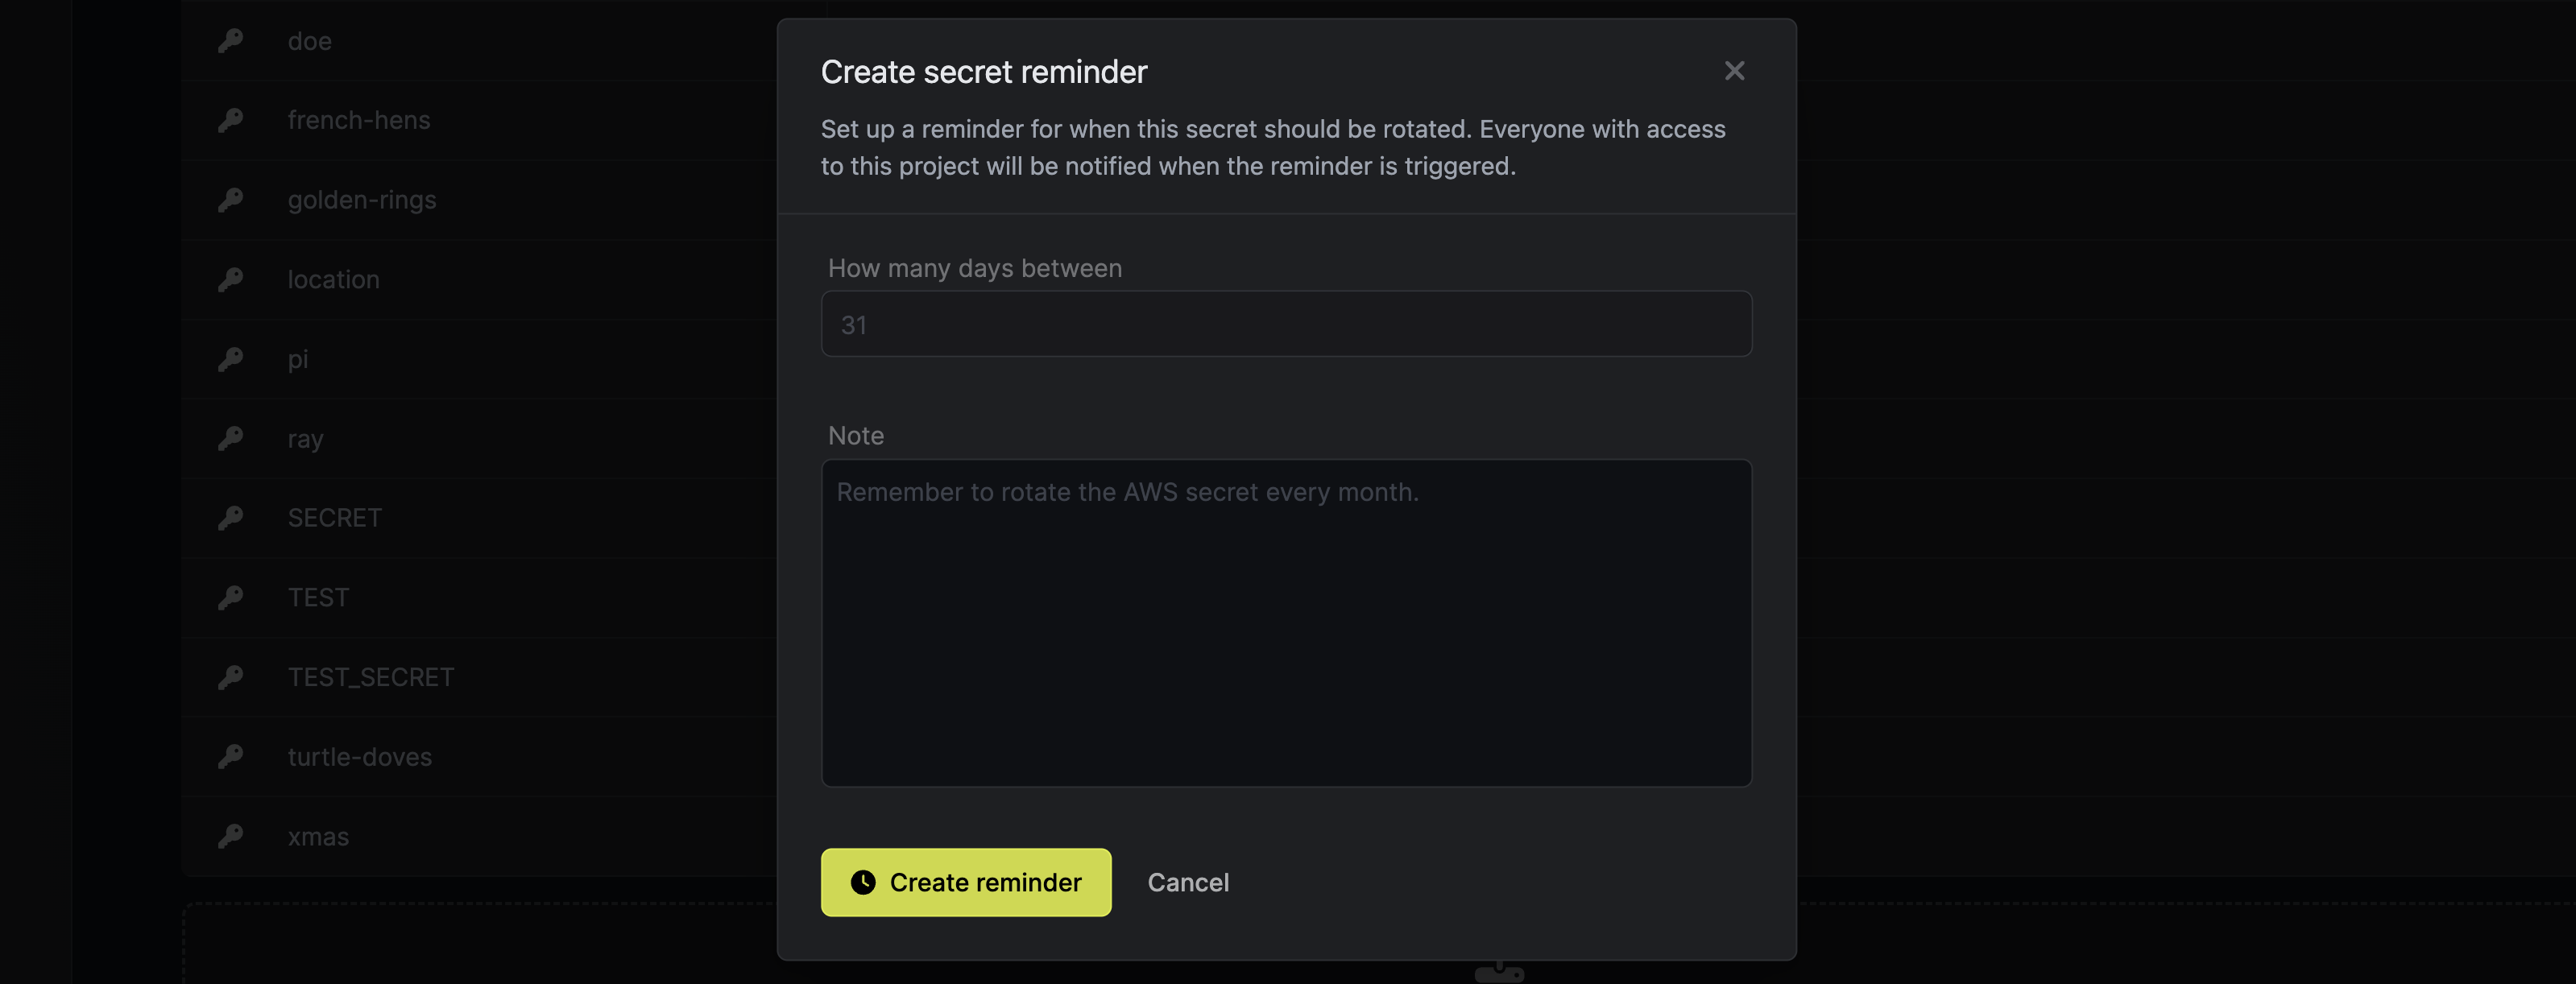Click the key icon beside xmas
Viewport: 2576px width, 984px height.
pos(231,836)
